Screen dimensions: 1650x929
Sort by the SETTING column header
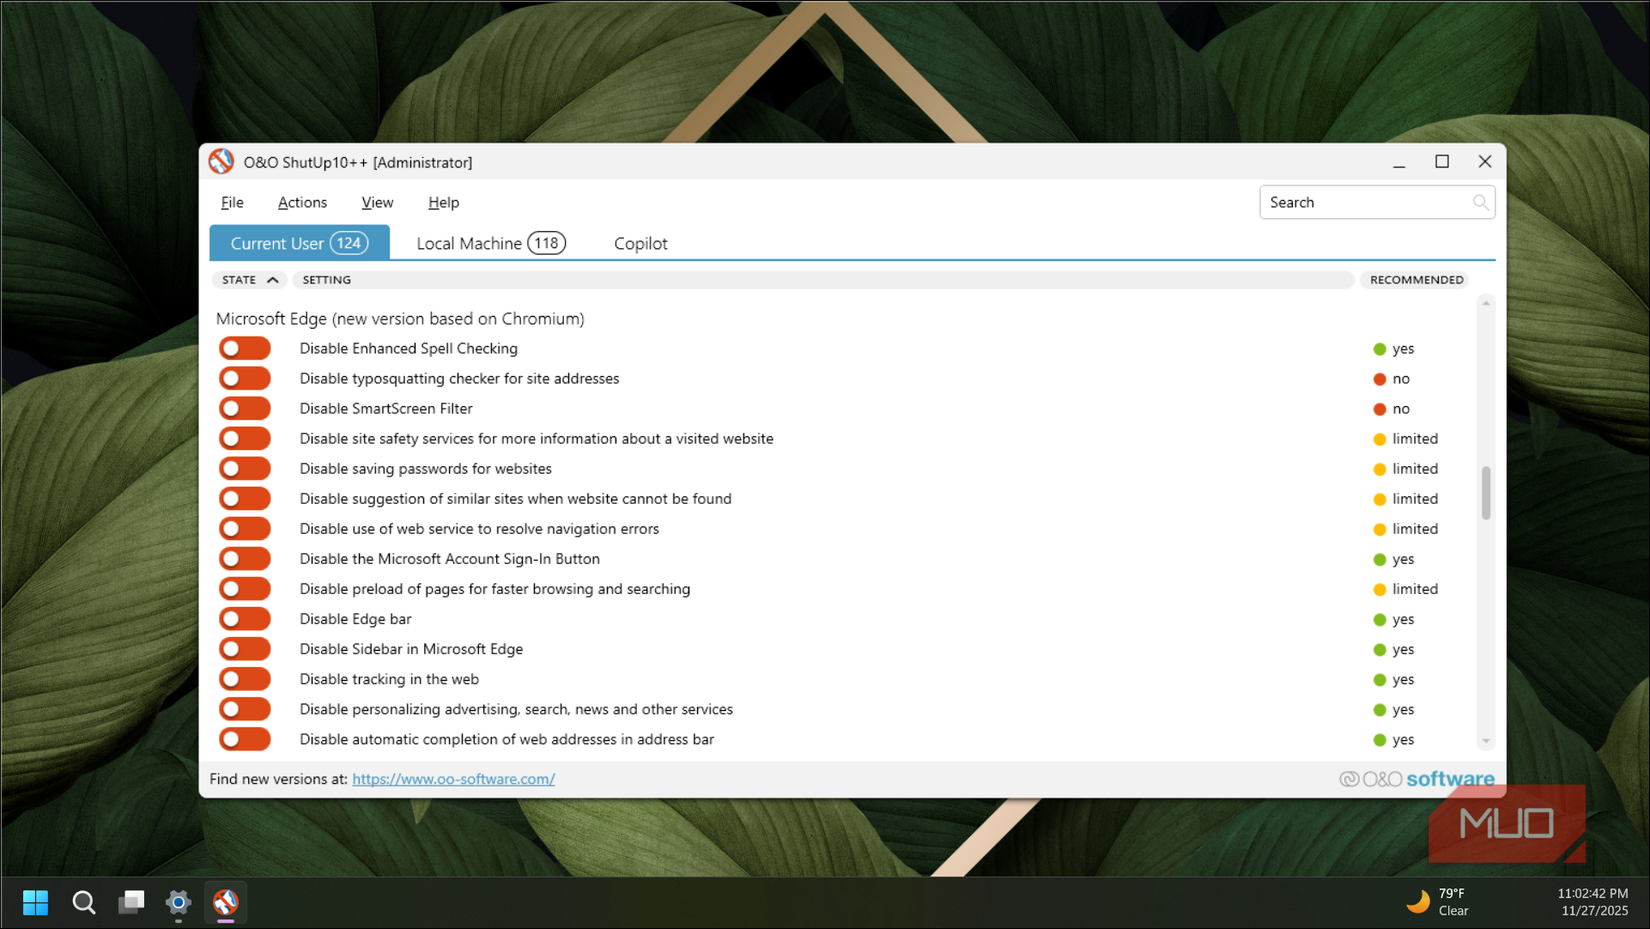point(823,280)
